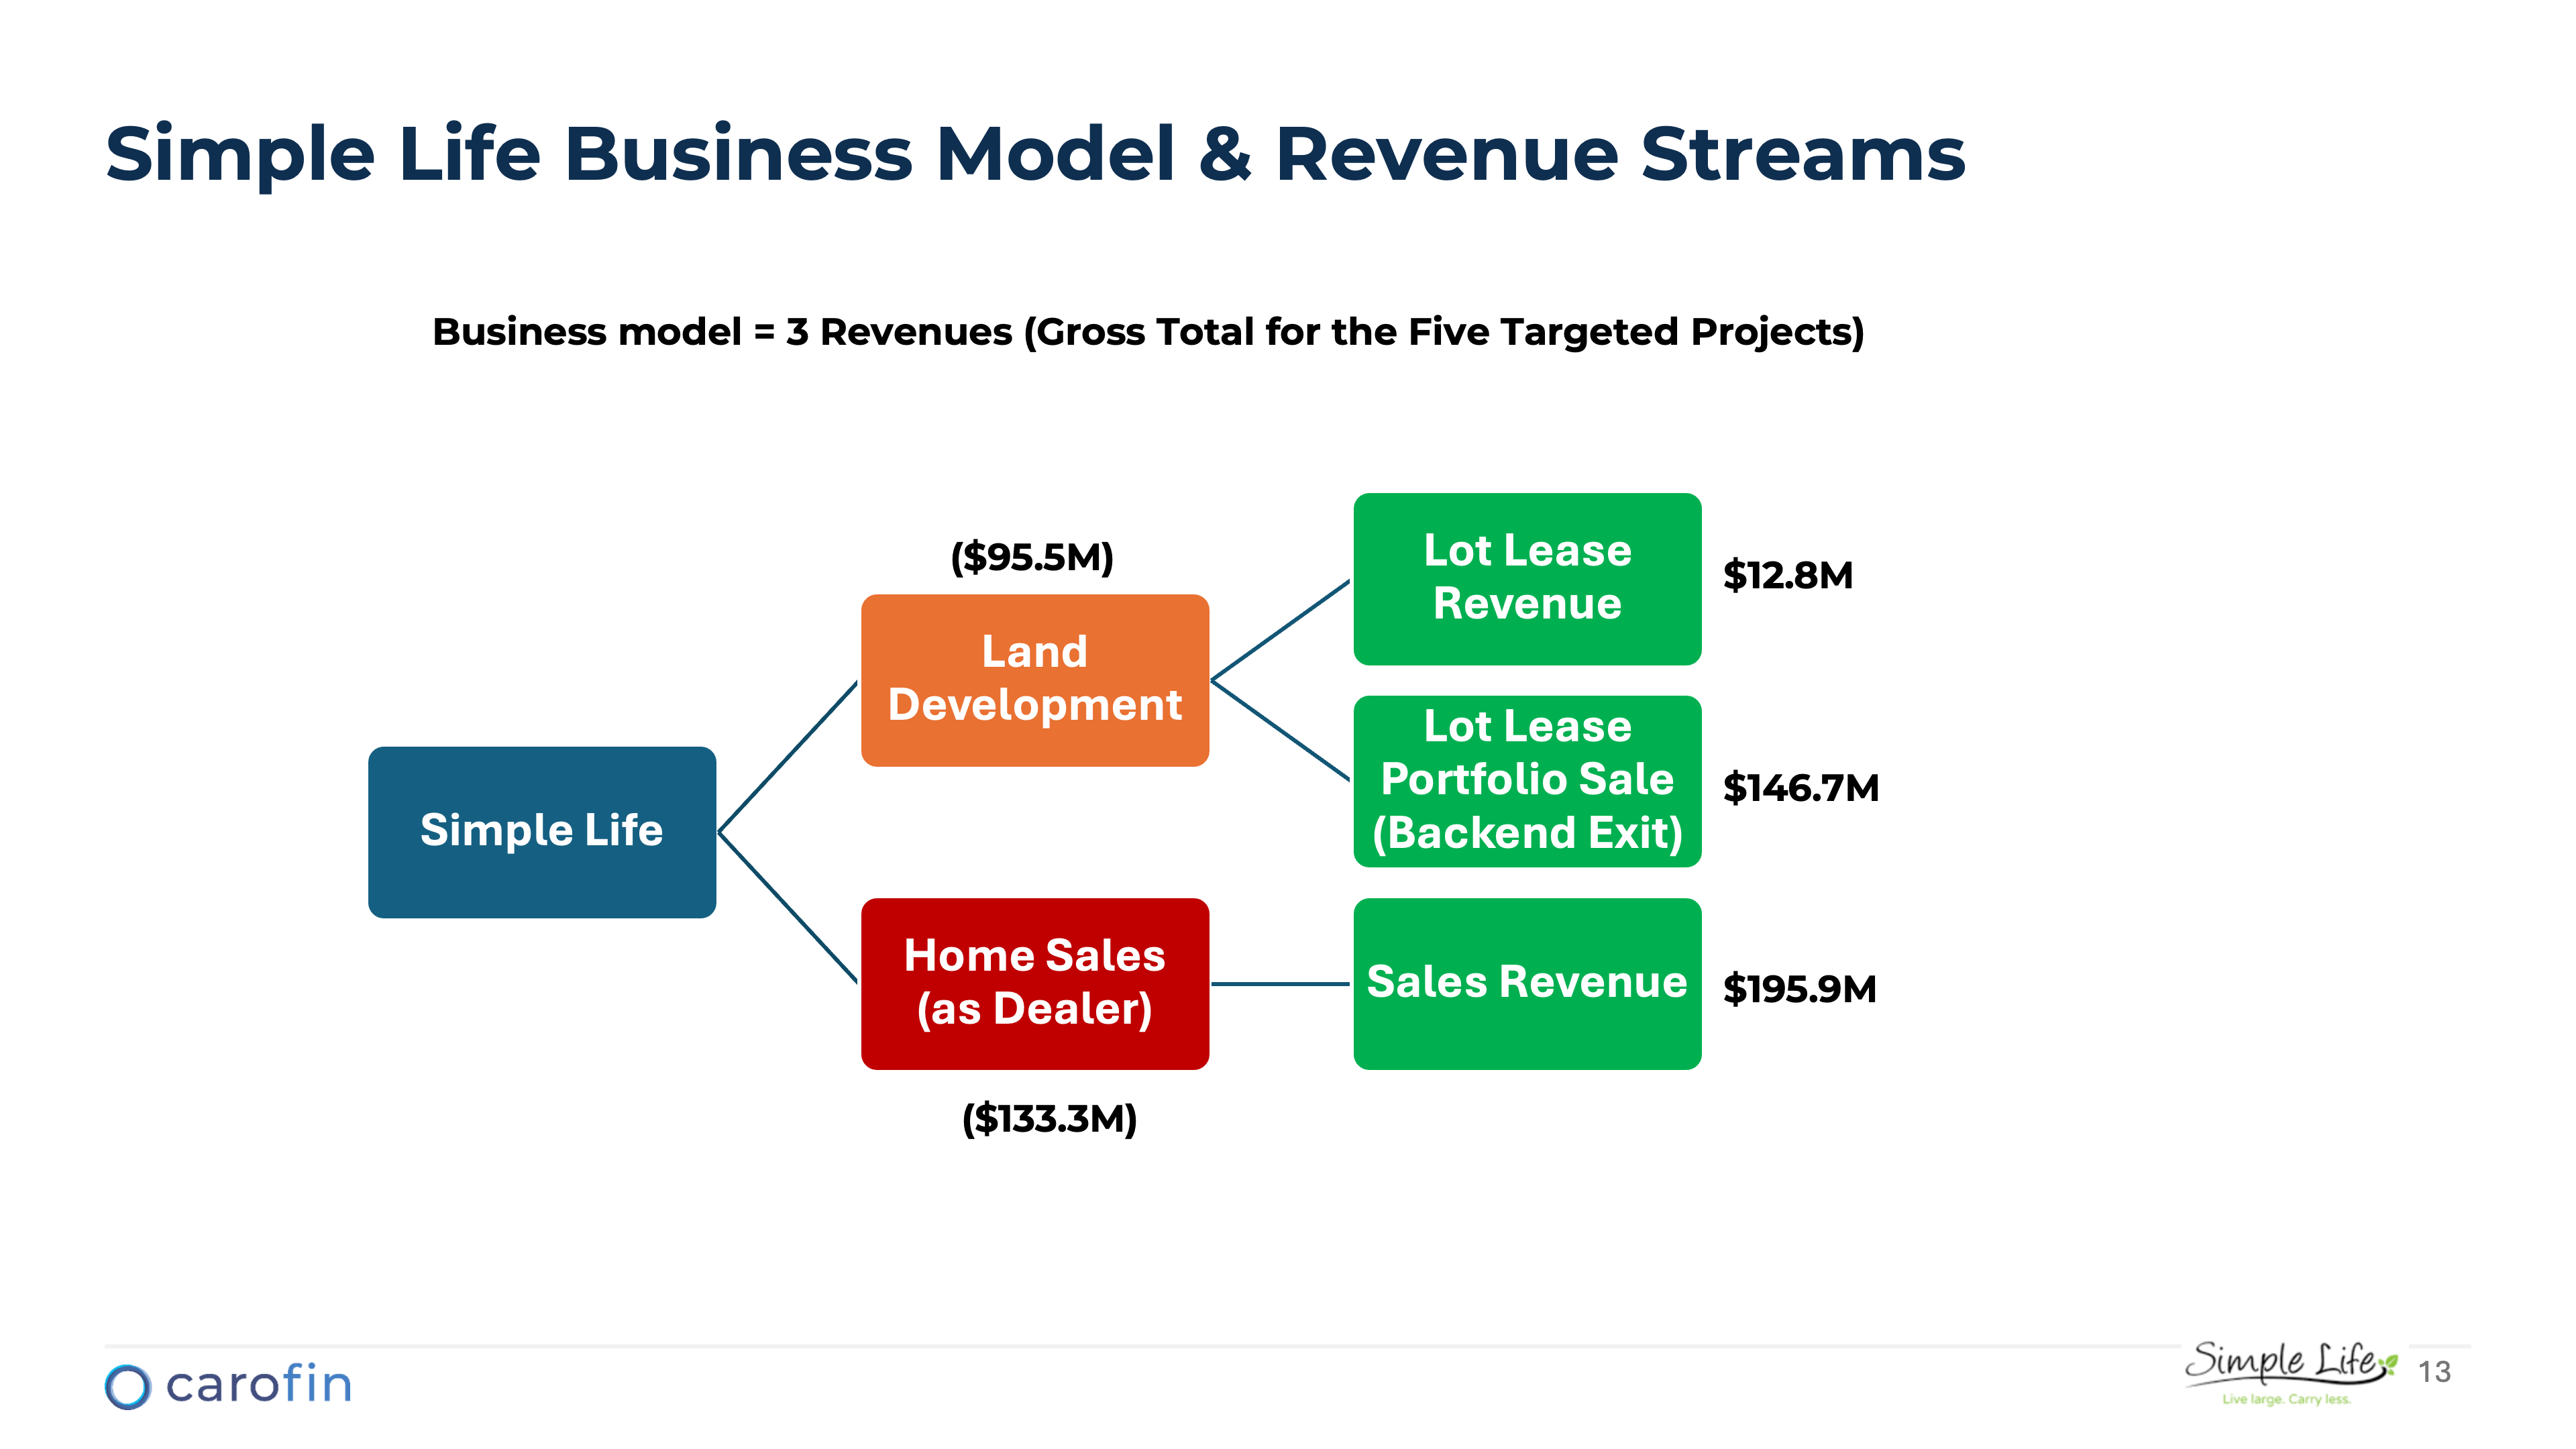The height and width of the screenshot is (1449, 2576).
Task: Click Lot Lease Portfolio Sale (Backend Exit) box
Action: click(1526, 781)
